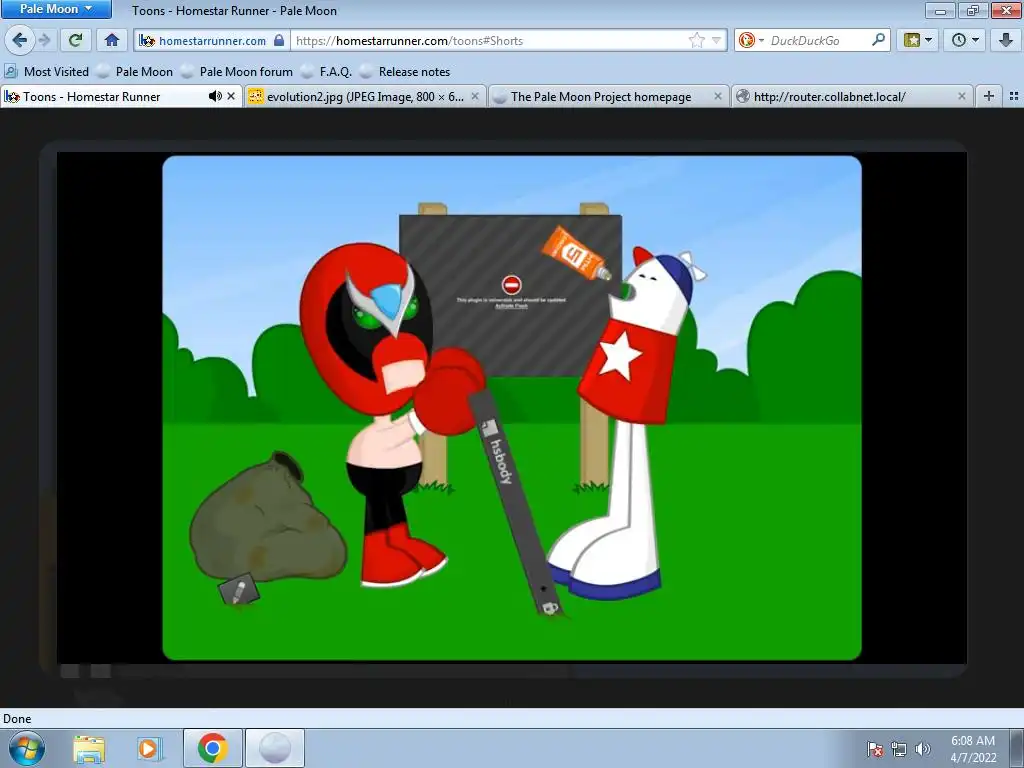Click the status bar Done text
This screenshot has width=1024, height=768.
(x=17, y=719)
